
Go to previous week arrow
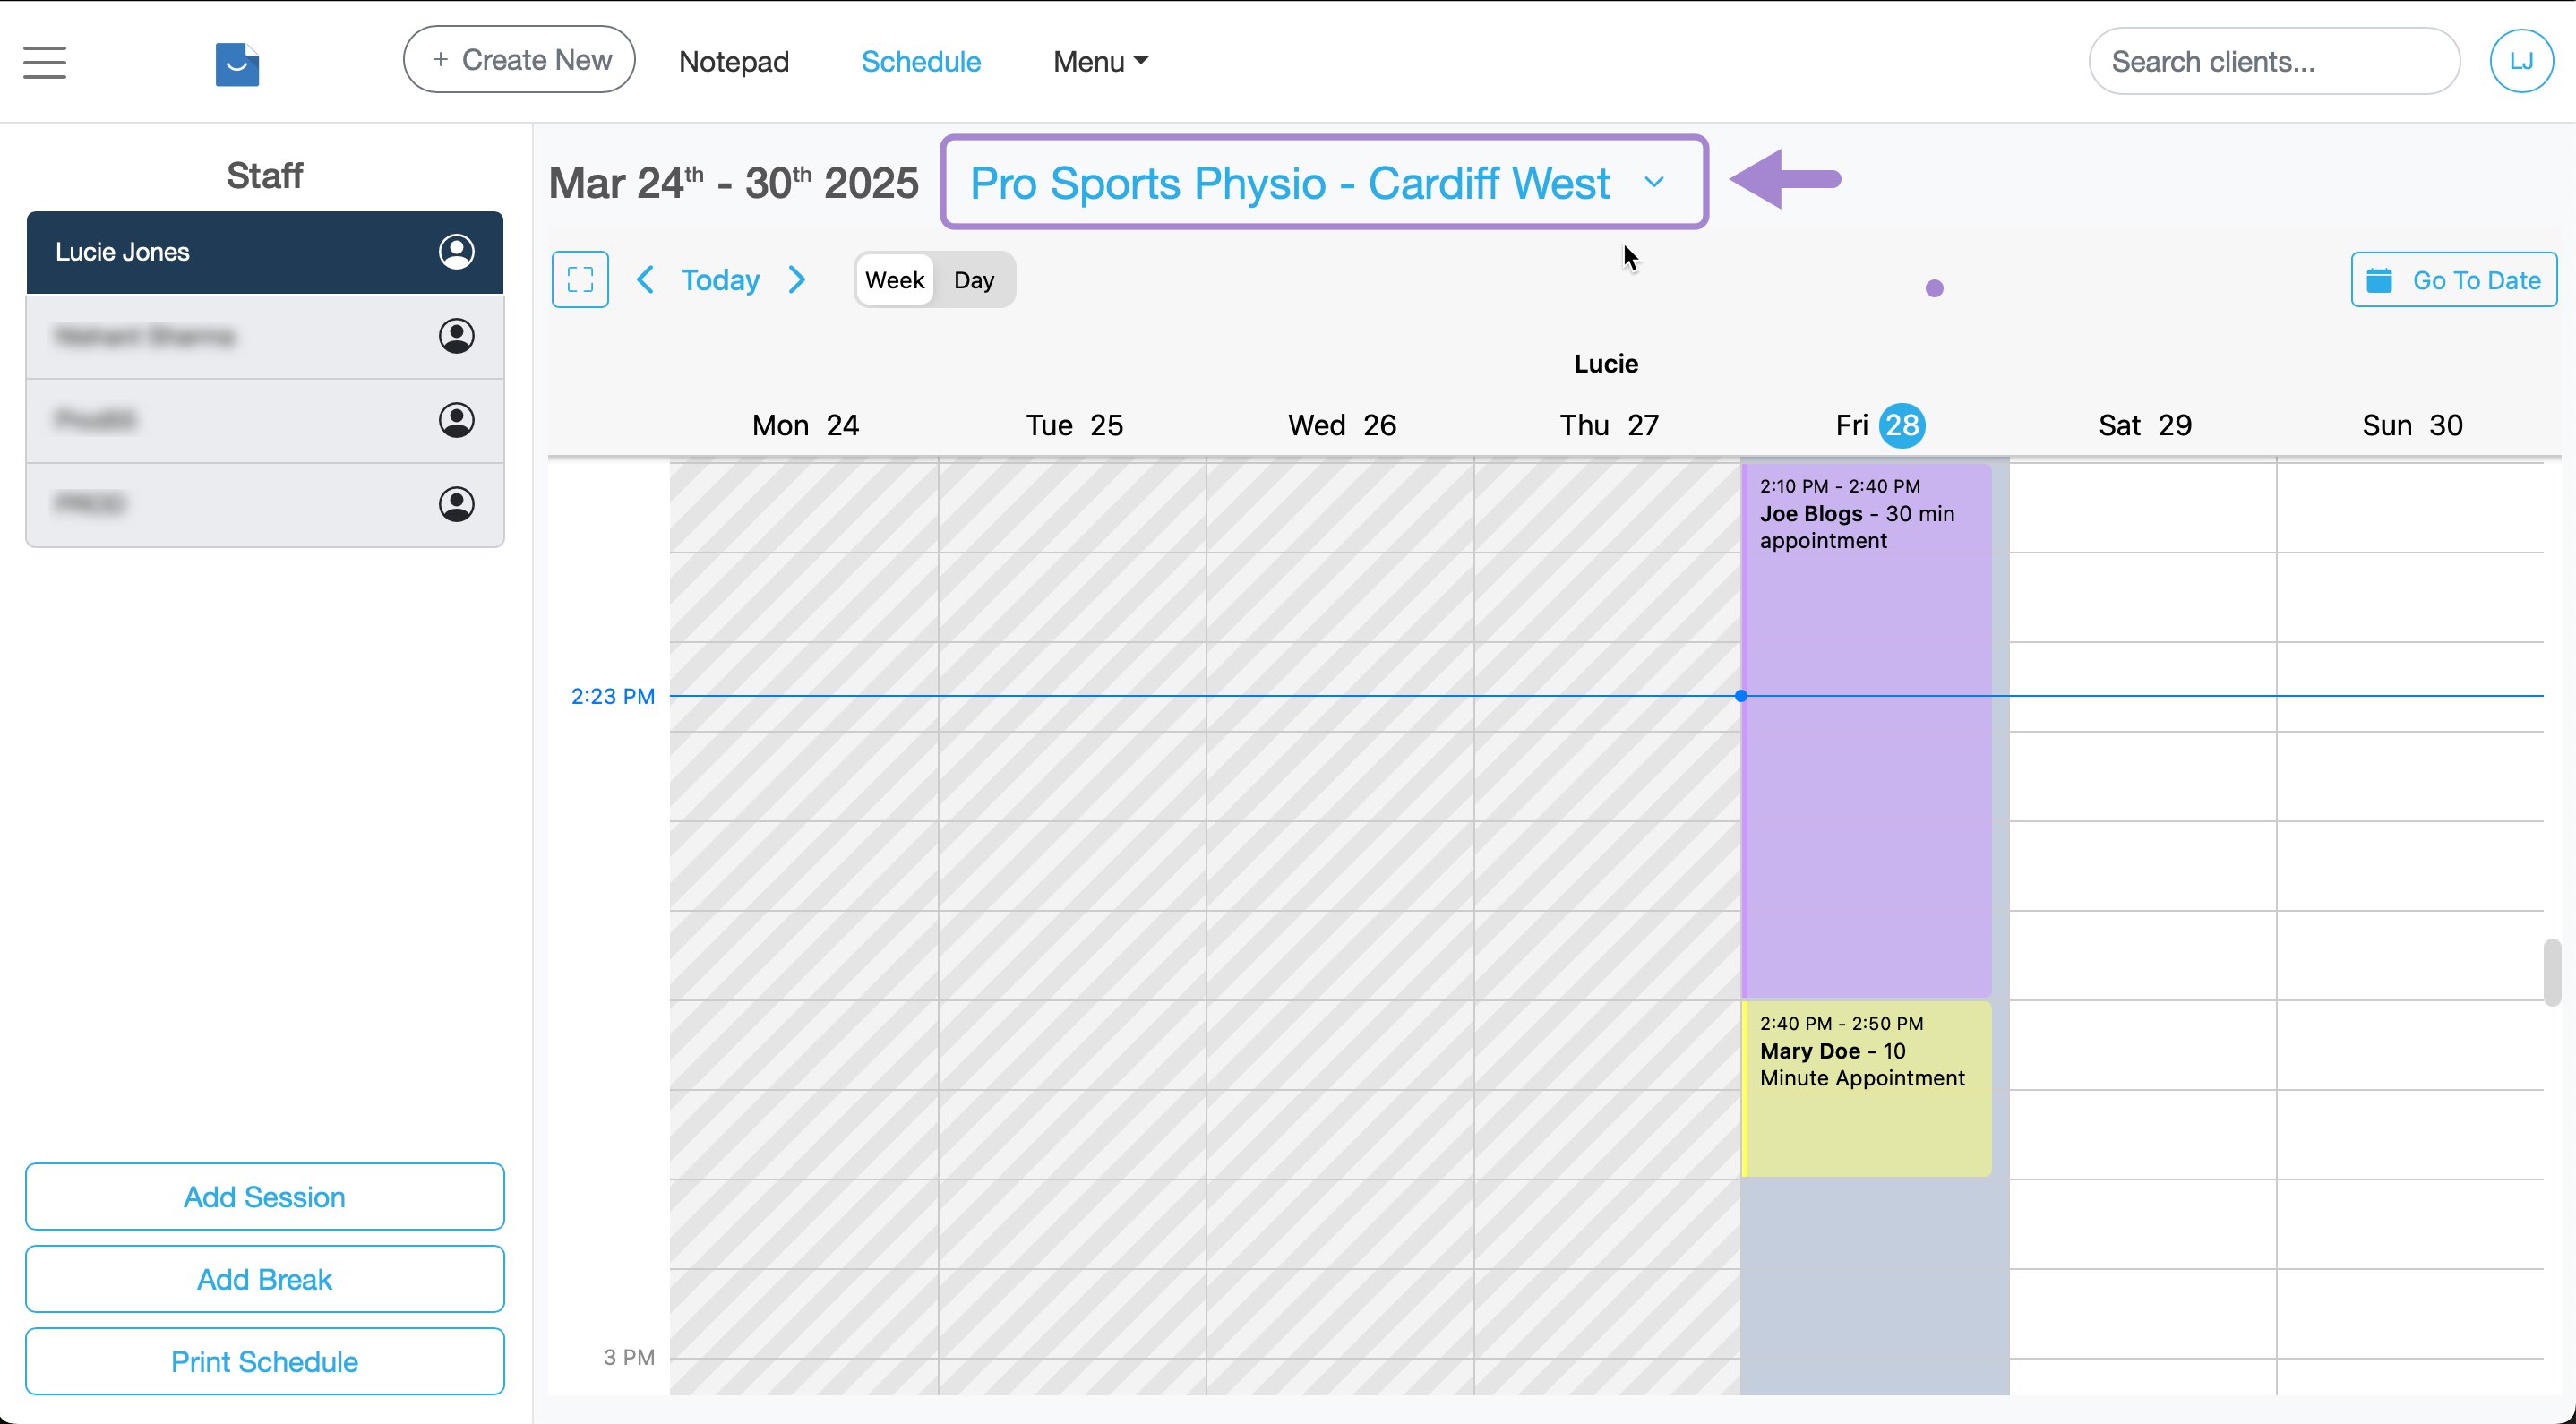point(646,279)
